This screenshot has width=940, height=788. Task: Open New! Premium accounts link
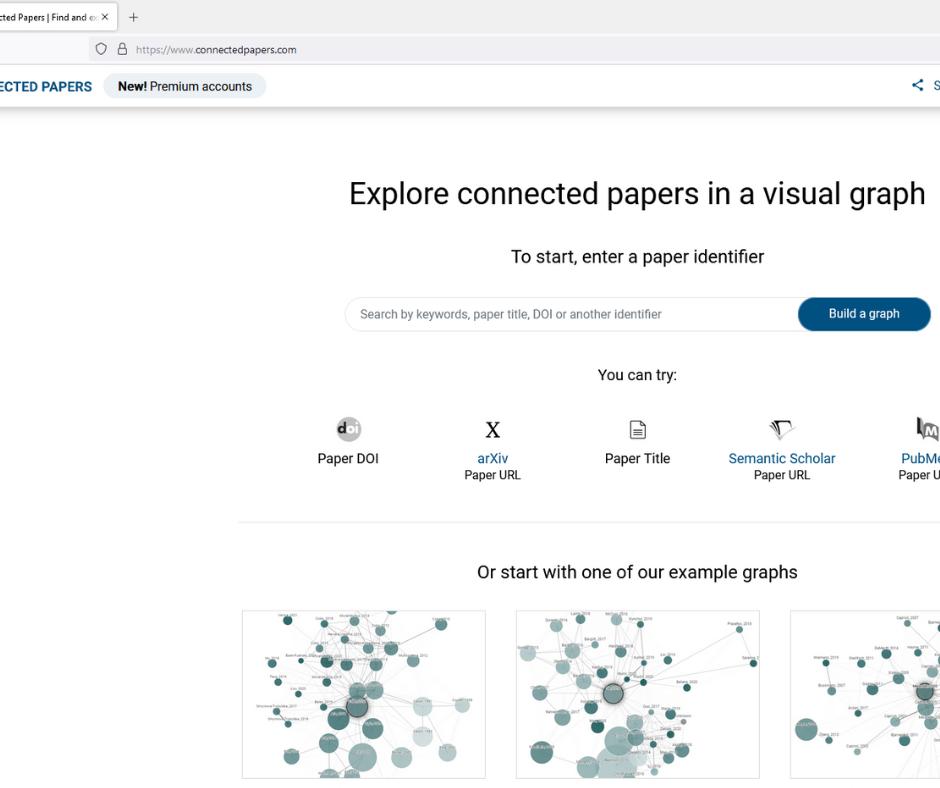click(185, 86)
